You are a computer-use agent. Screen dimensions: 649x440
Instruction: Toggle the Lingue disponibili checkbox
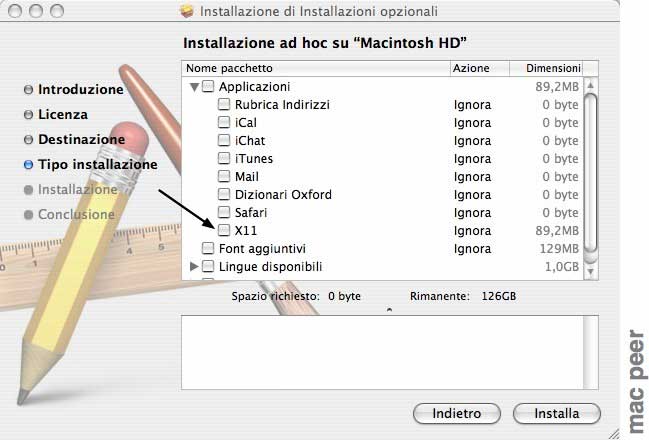point(208,267)
